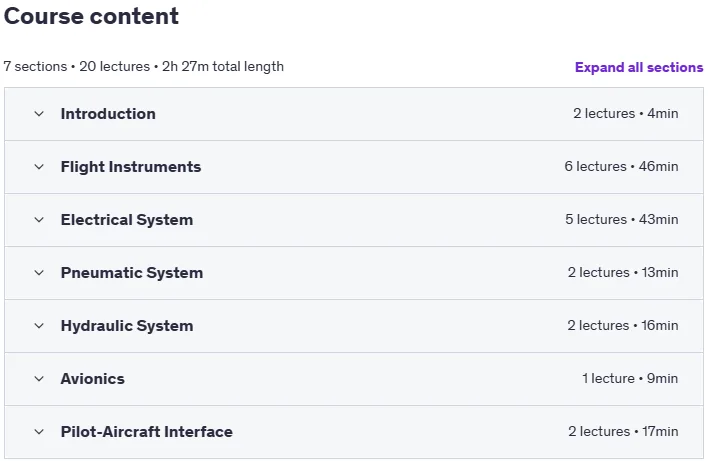
Task: Expand Pneumatic System section chevron
Action: [x=39, y=273]
